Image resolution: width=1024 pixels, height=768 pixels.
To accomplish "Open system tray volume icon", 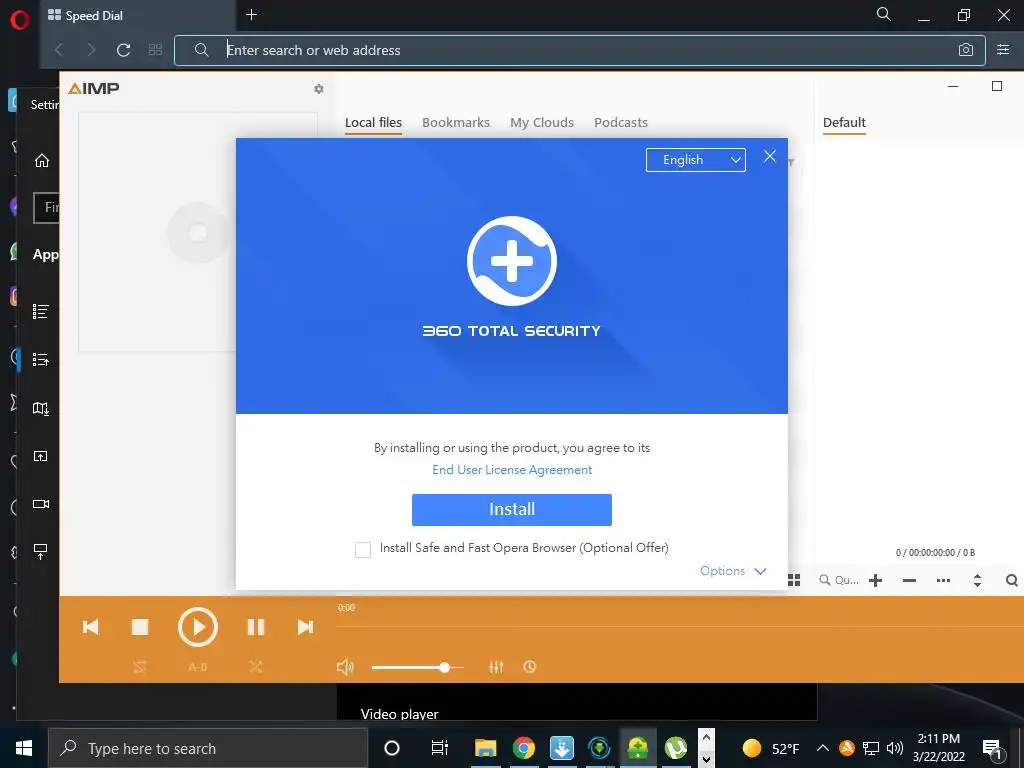I will 895,748.
